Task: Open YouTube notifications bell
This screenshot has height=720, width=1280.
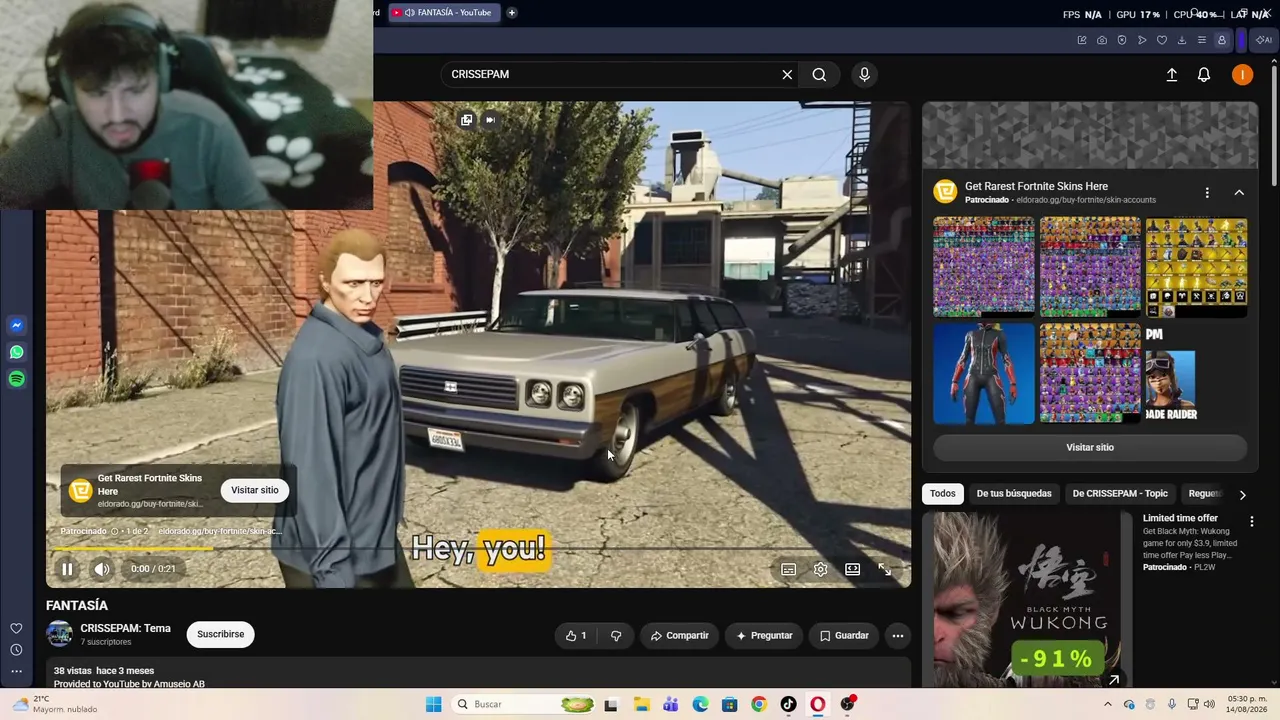Action: (x=1204, y=75)
